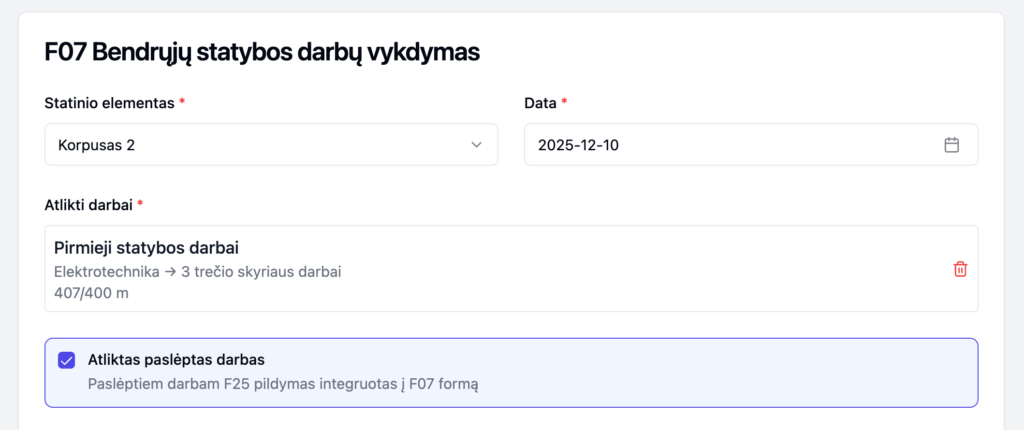
Task: Click the F07 Bendrųjų statybos darbų vykdymas heading
Action: (x=262, y=52)
